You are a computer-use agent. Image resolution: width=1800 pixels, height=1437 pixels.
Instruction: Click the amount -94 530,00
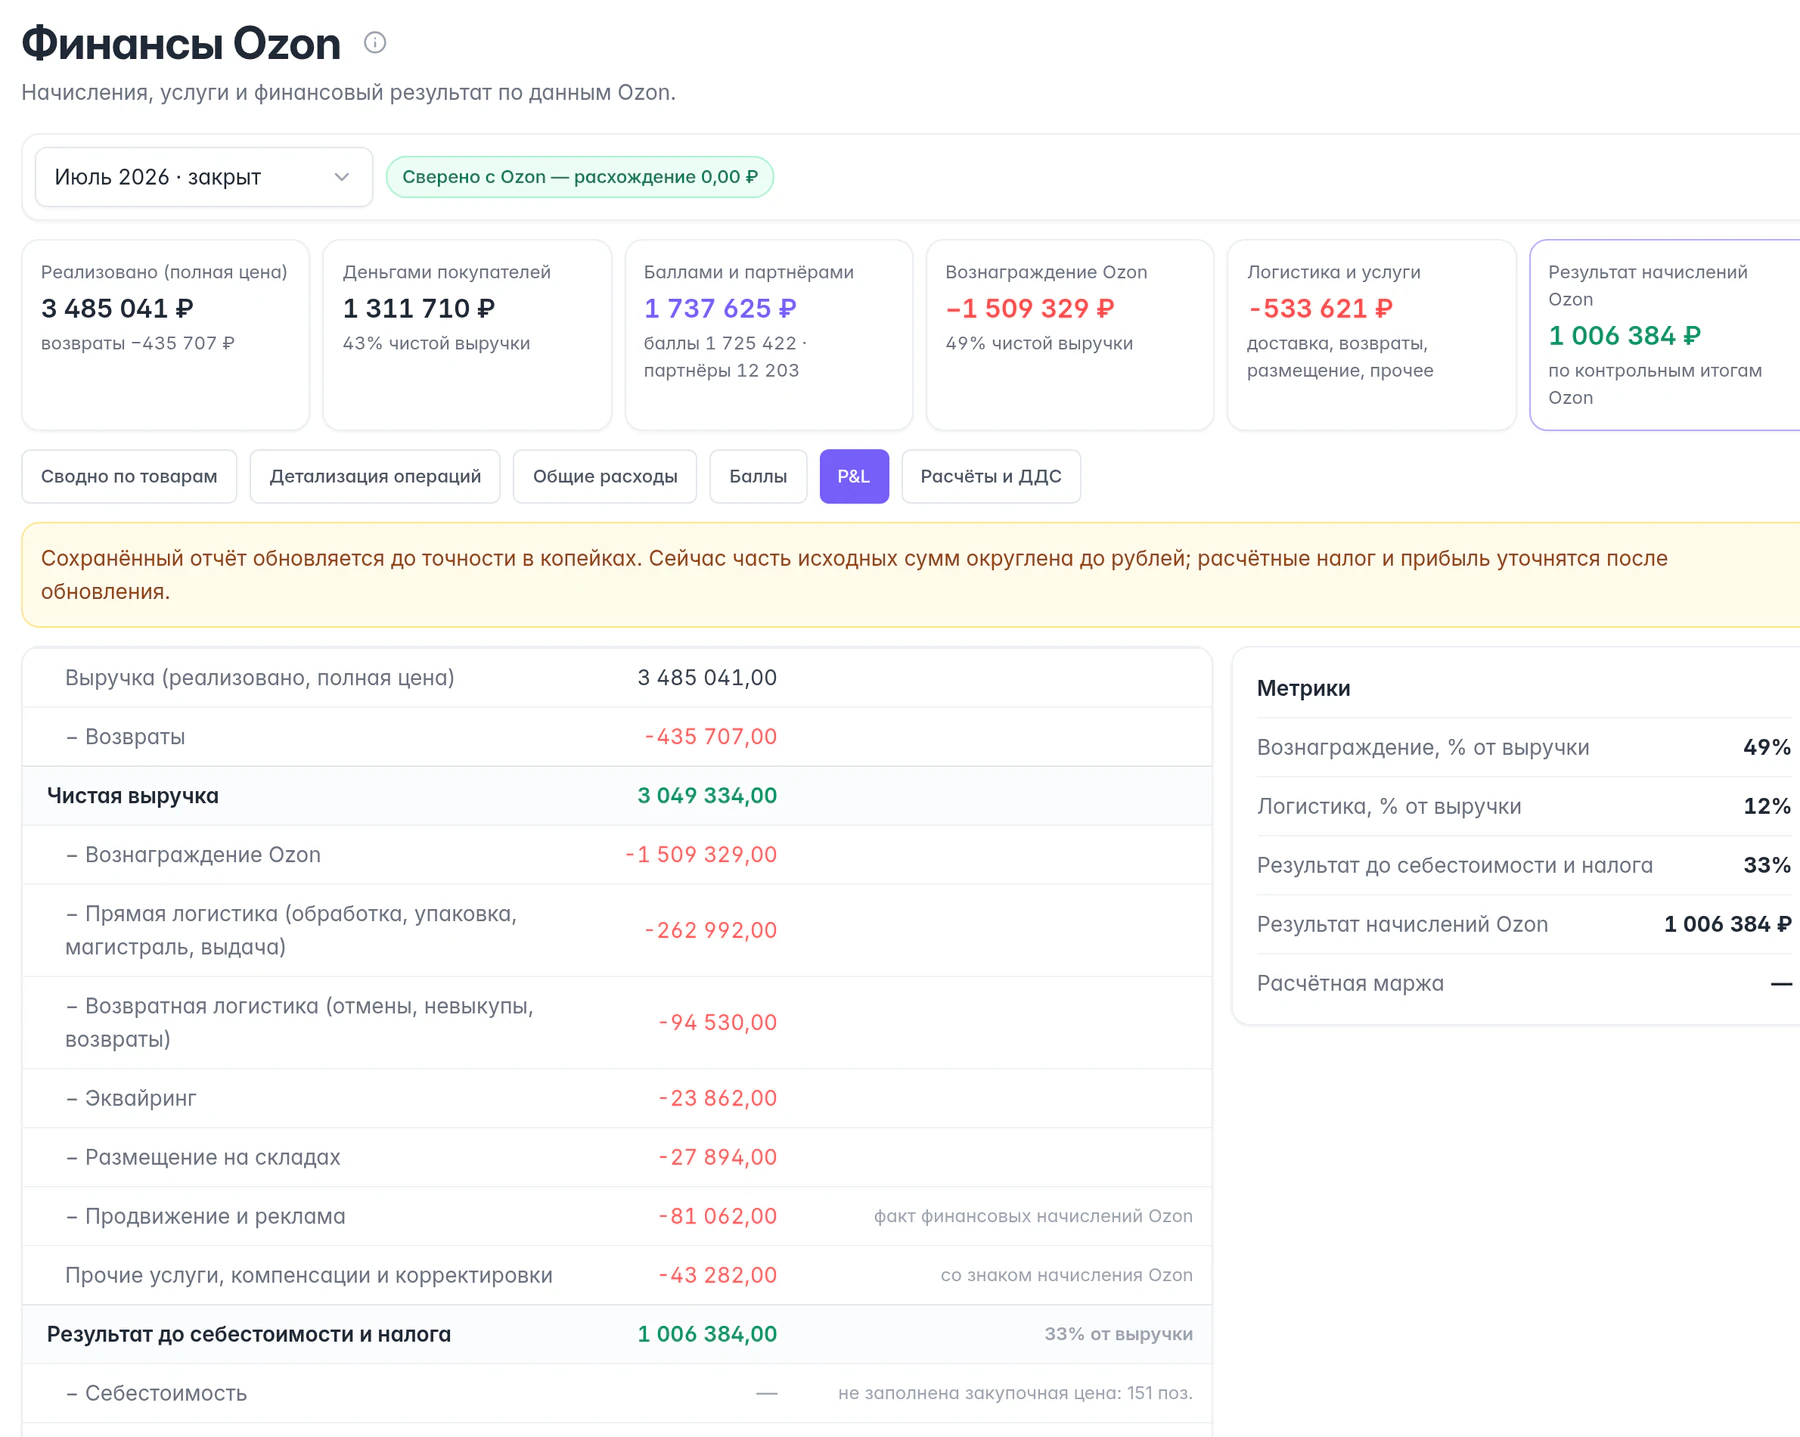(717, 1022)
